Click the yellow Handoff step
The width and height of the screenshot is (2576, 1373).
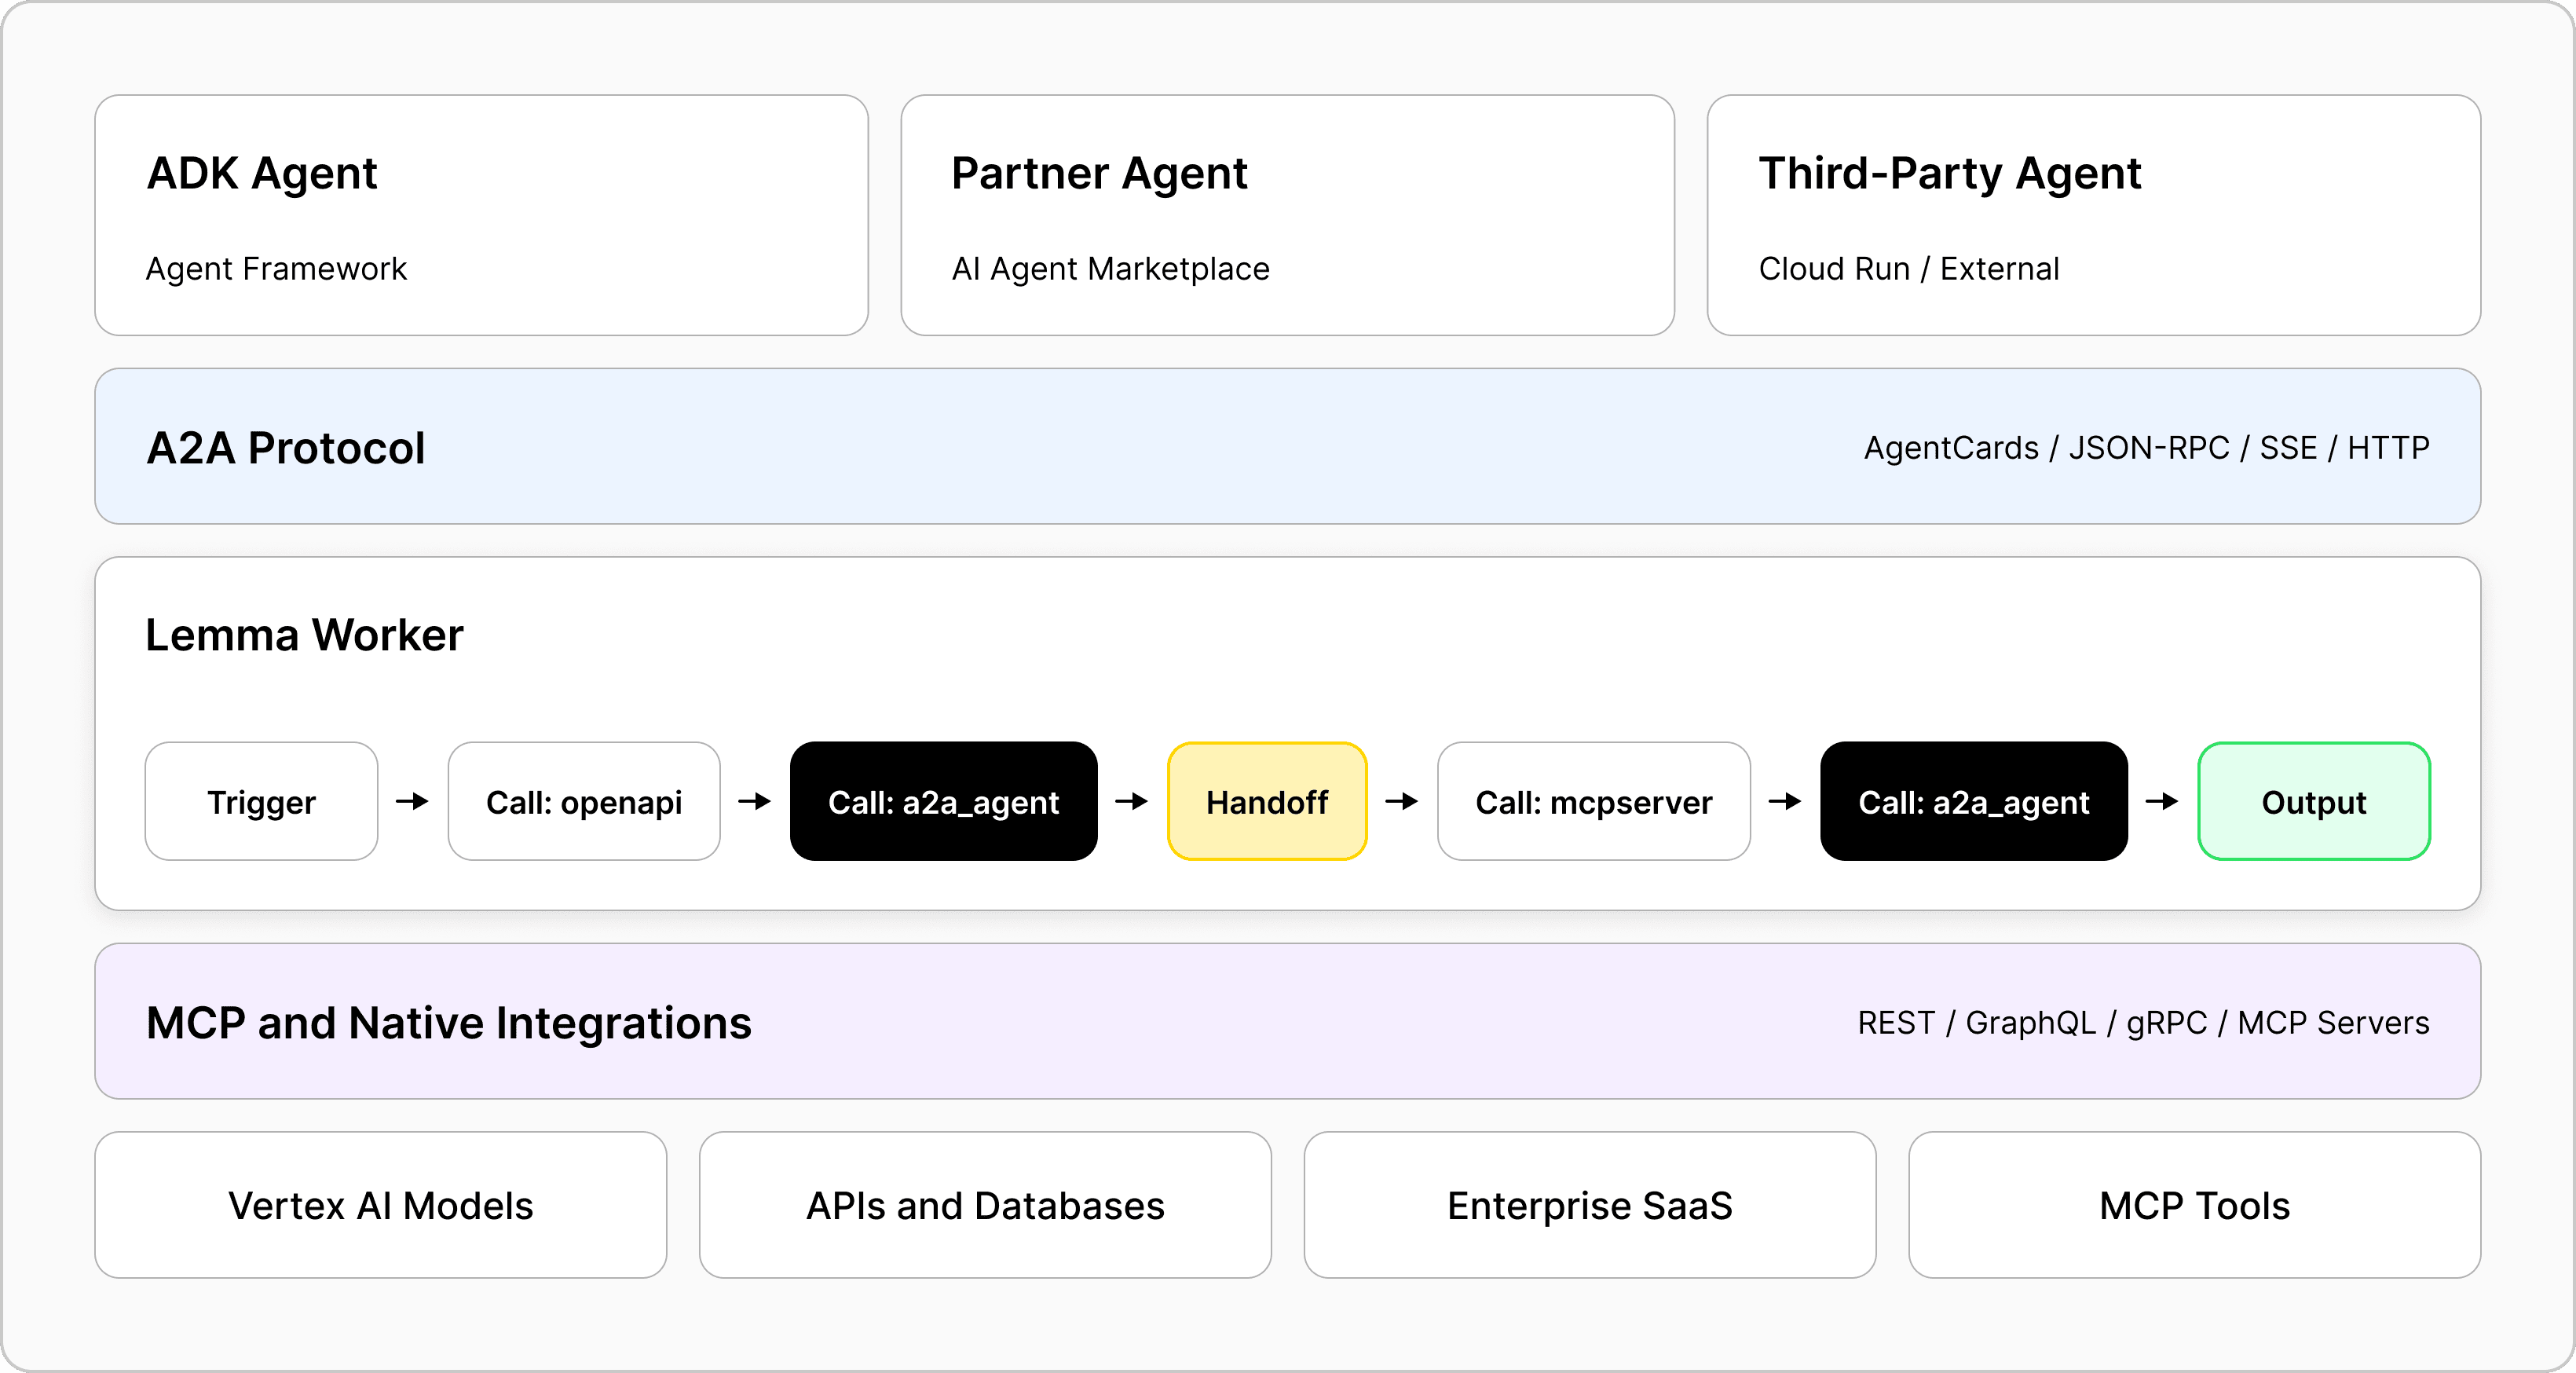(x=1267, y=802)
